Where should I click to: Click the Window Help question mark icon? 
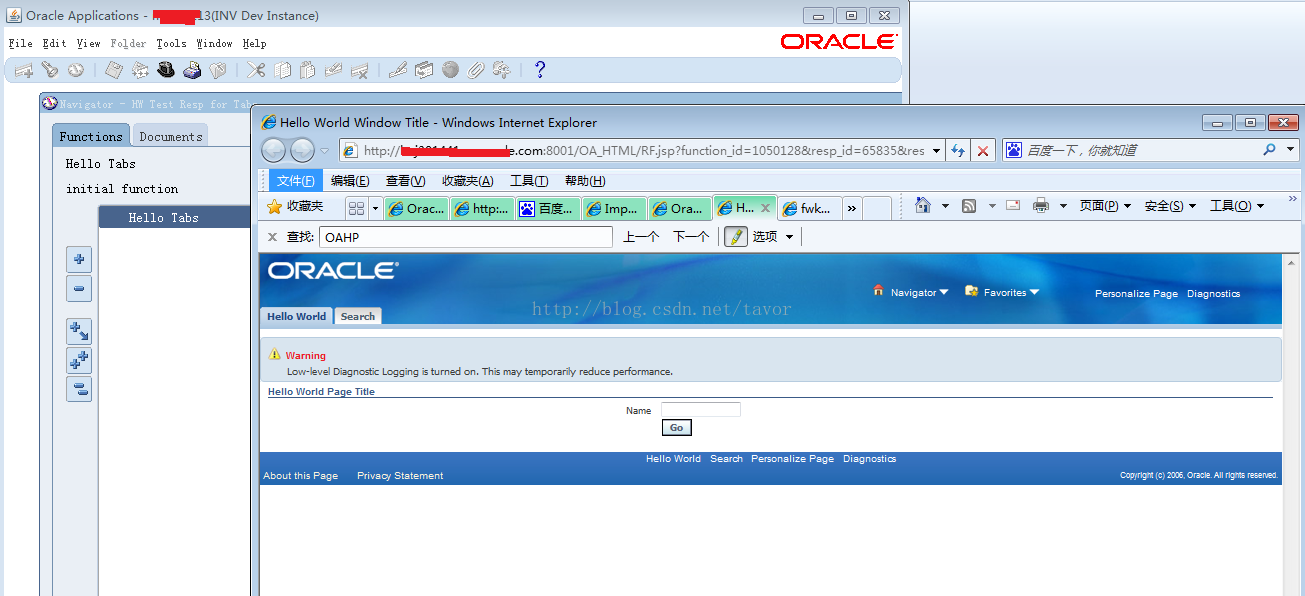pyautogui.click(x=540, y=70)
